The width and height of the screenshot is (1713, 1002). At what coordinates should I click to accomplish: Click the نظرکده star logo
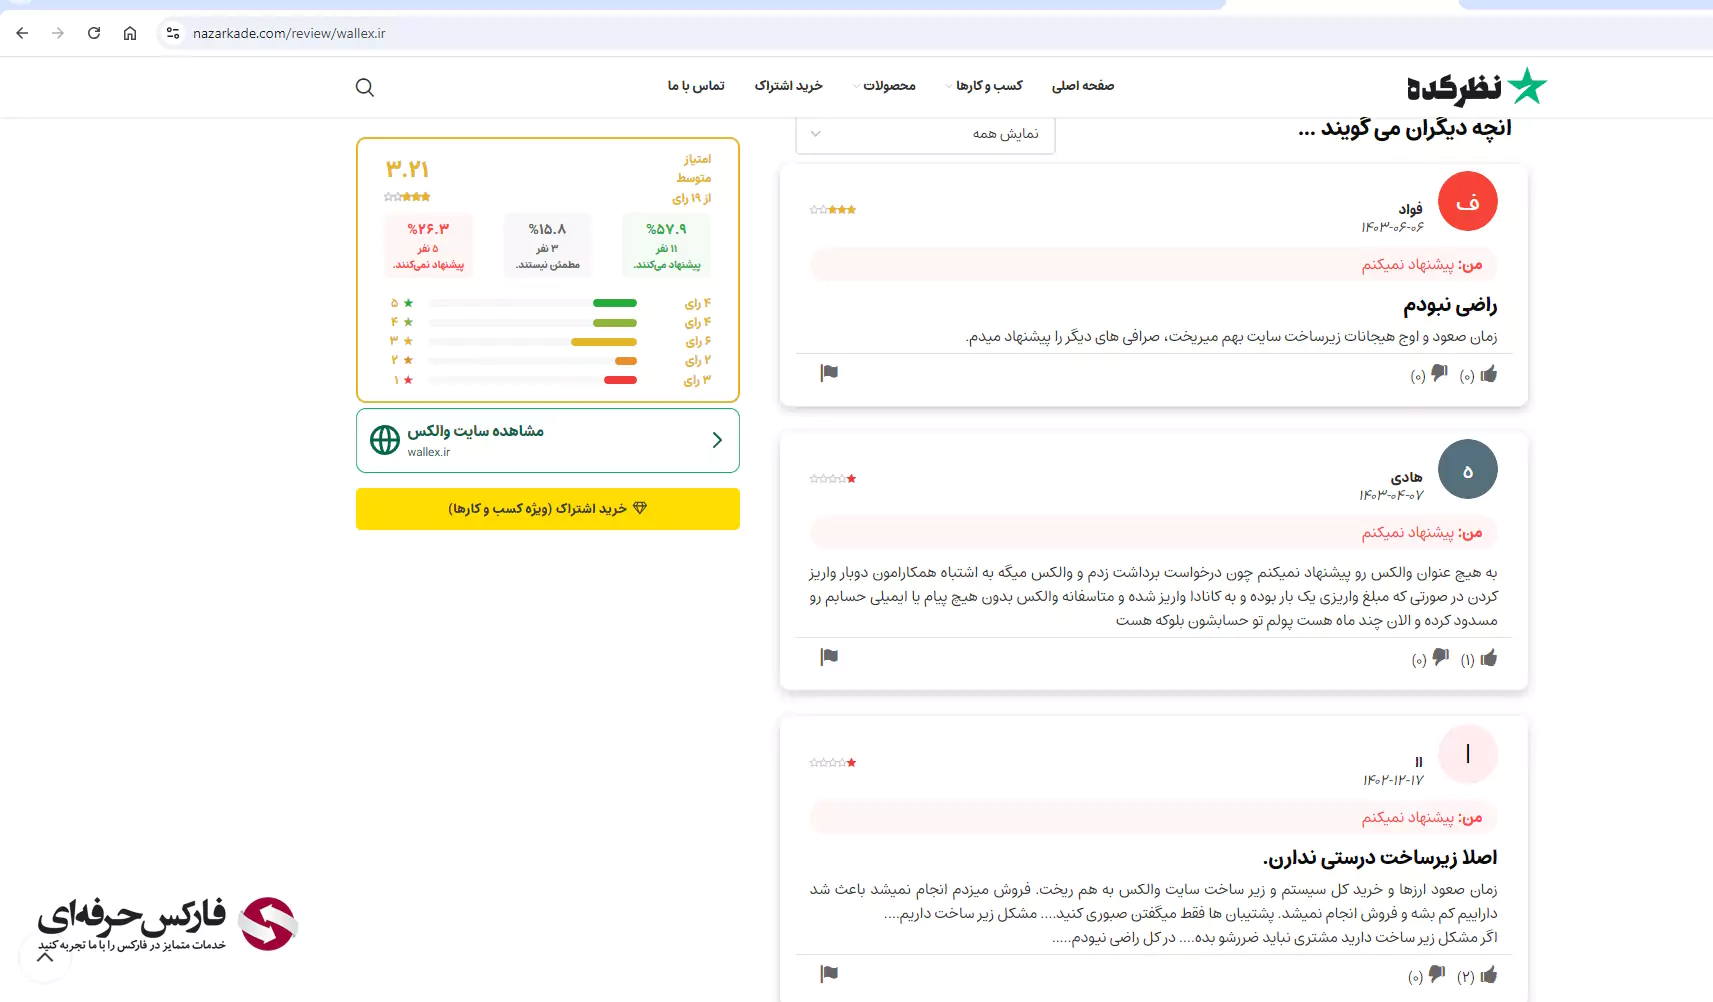1477,87
